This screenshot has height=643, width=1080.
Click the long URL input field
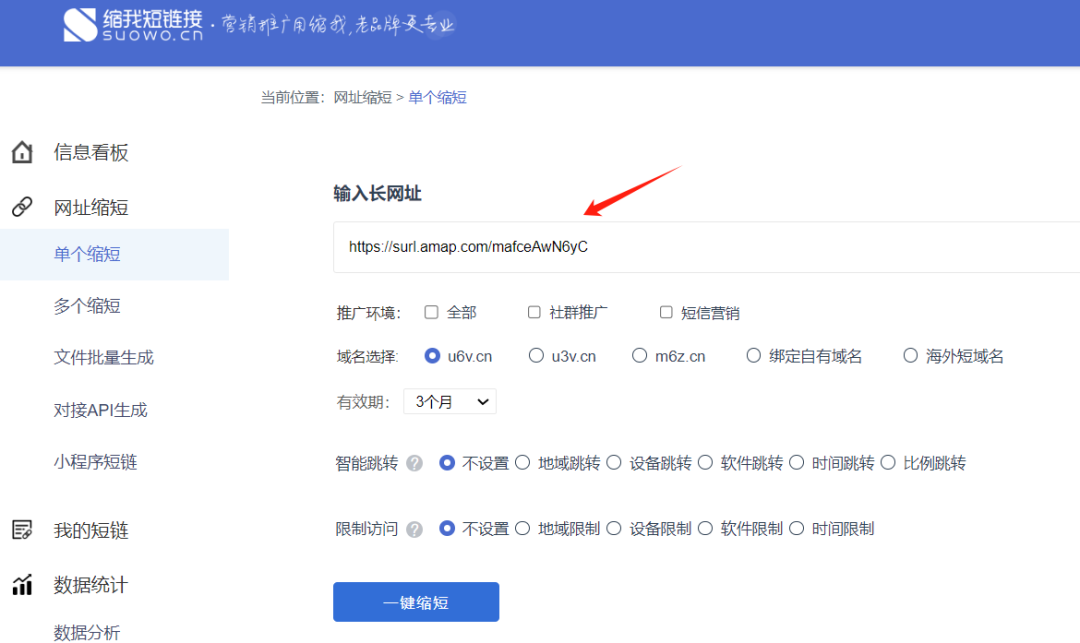point(700,247)
